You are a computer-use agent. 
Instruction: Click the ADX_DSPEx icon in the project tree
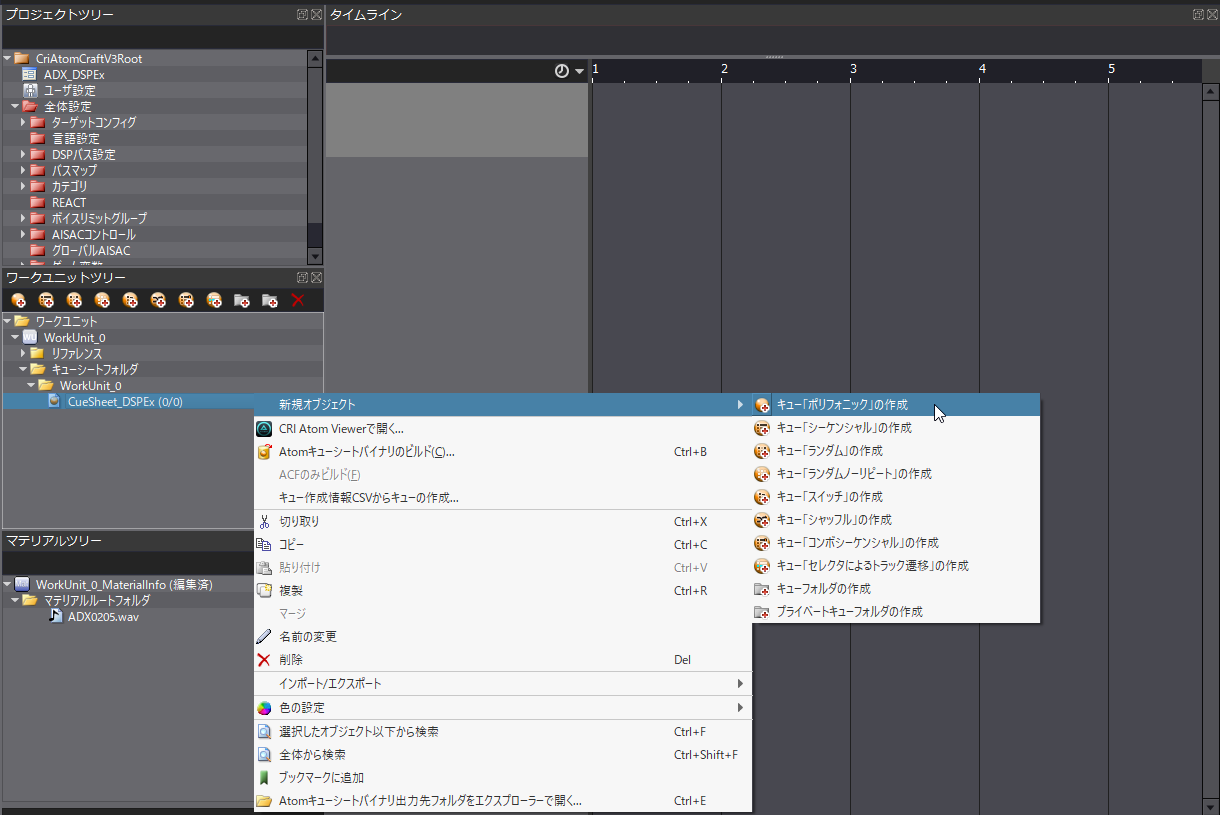pyautogui.click(x=29, y=75)
